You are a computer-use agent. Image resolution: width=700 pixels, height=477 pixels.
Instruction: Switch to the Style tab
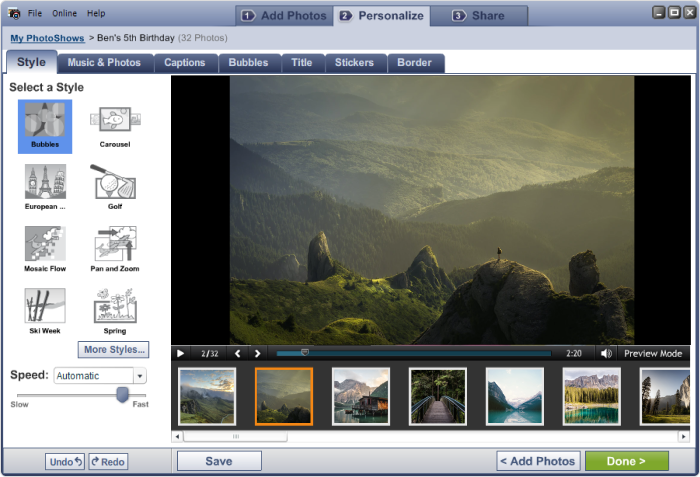31,62
